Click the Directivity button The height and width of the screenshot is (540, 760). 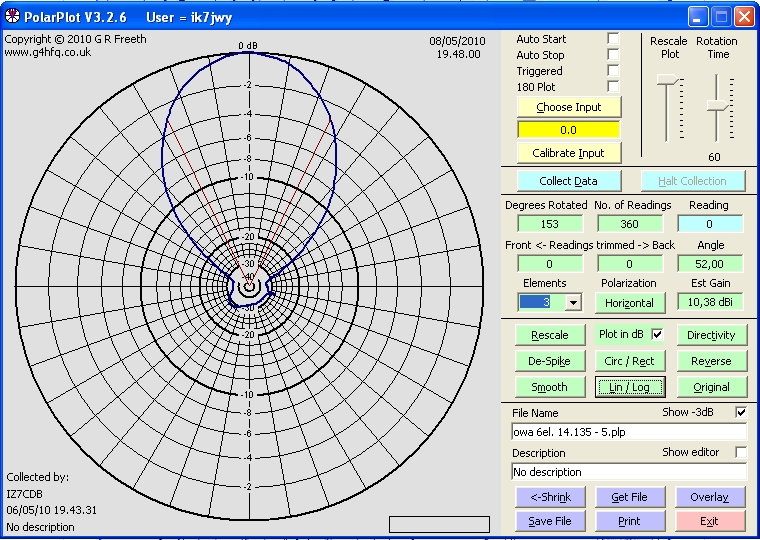tap(711, 335)
